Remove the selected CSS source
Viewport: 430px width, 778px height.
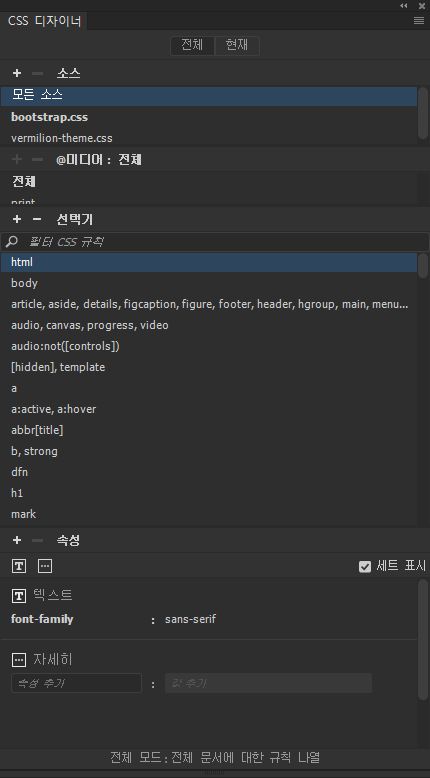tap(37, 73)
